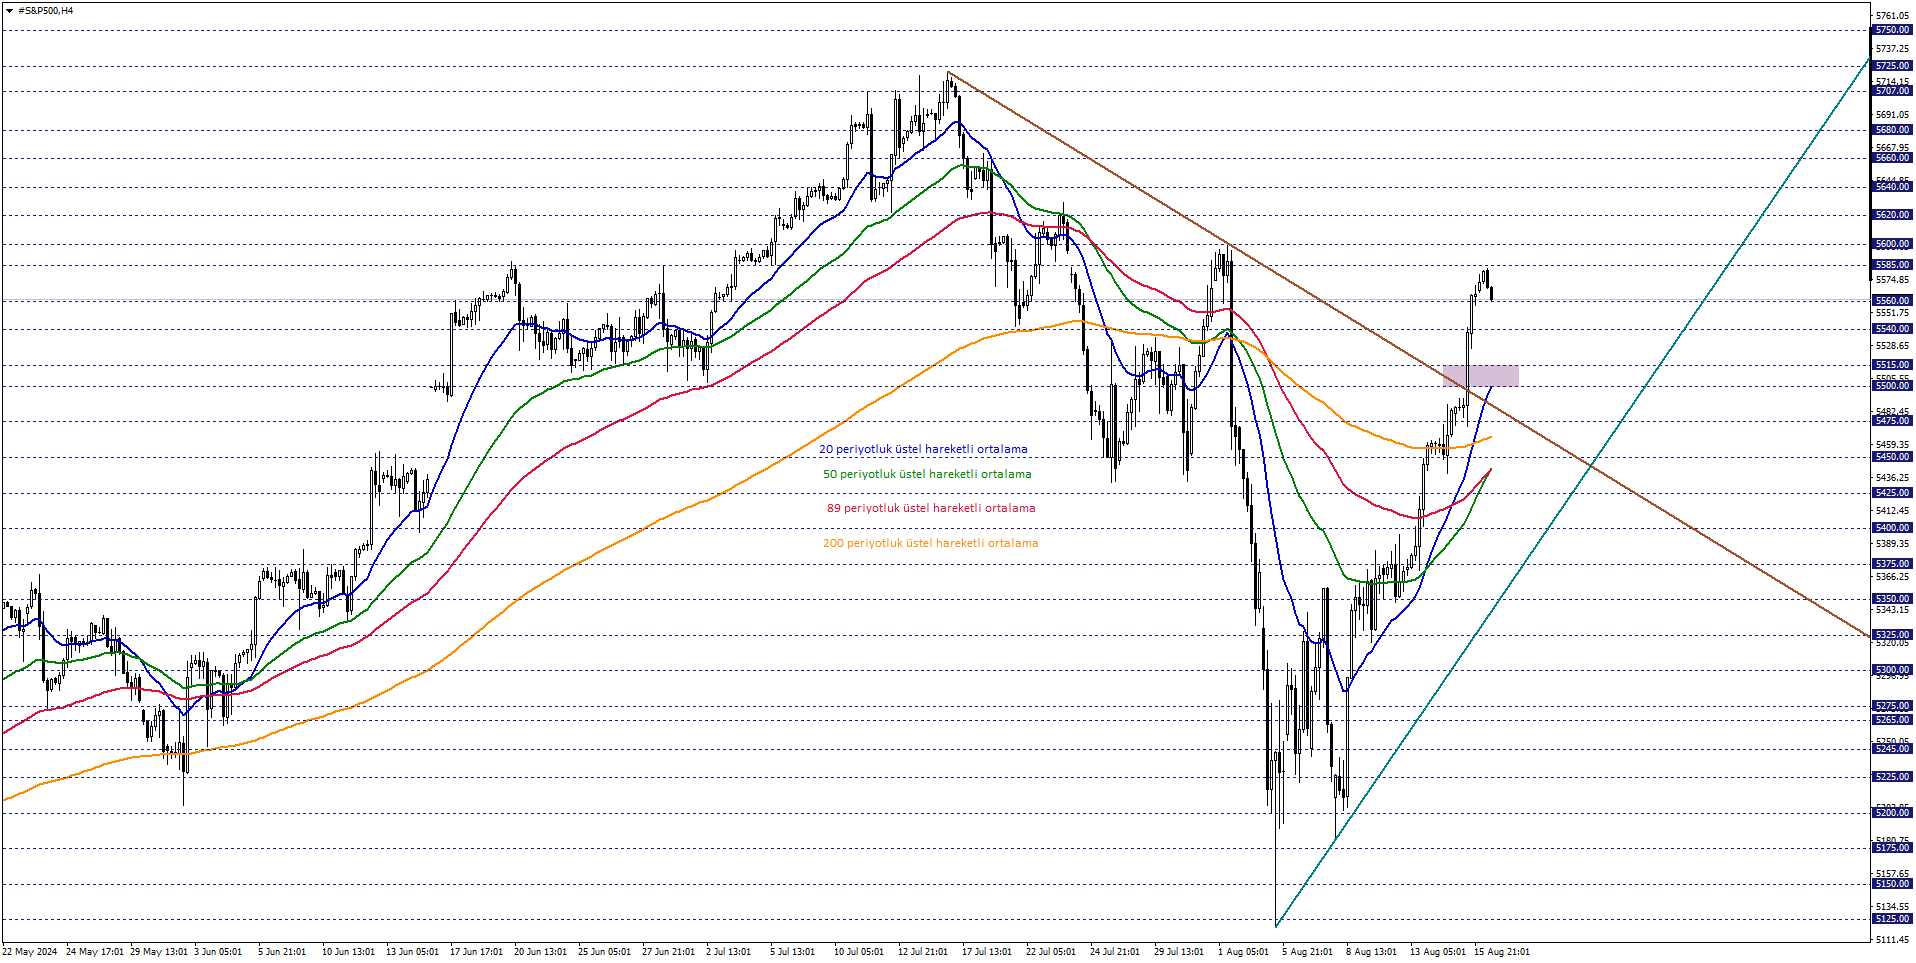Image resolution: width=1916 pixels, height=963 pixels.
Task: Click the 5400.00 price level label
Action: point(1892,528)
